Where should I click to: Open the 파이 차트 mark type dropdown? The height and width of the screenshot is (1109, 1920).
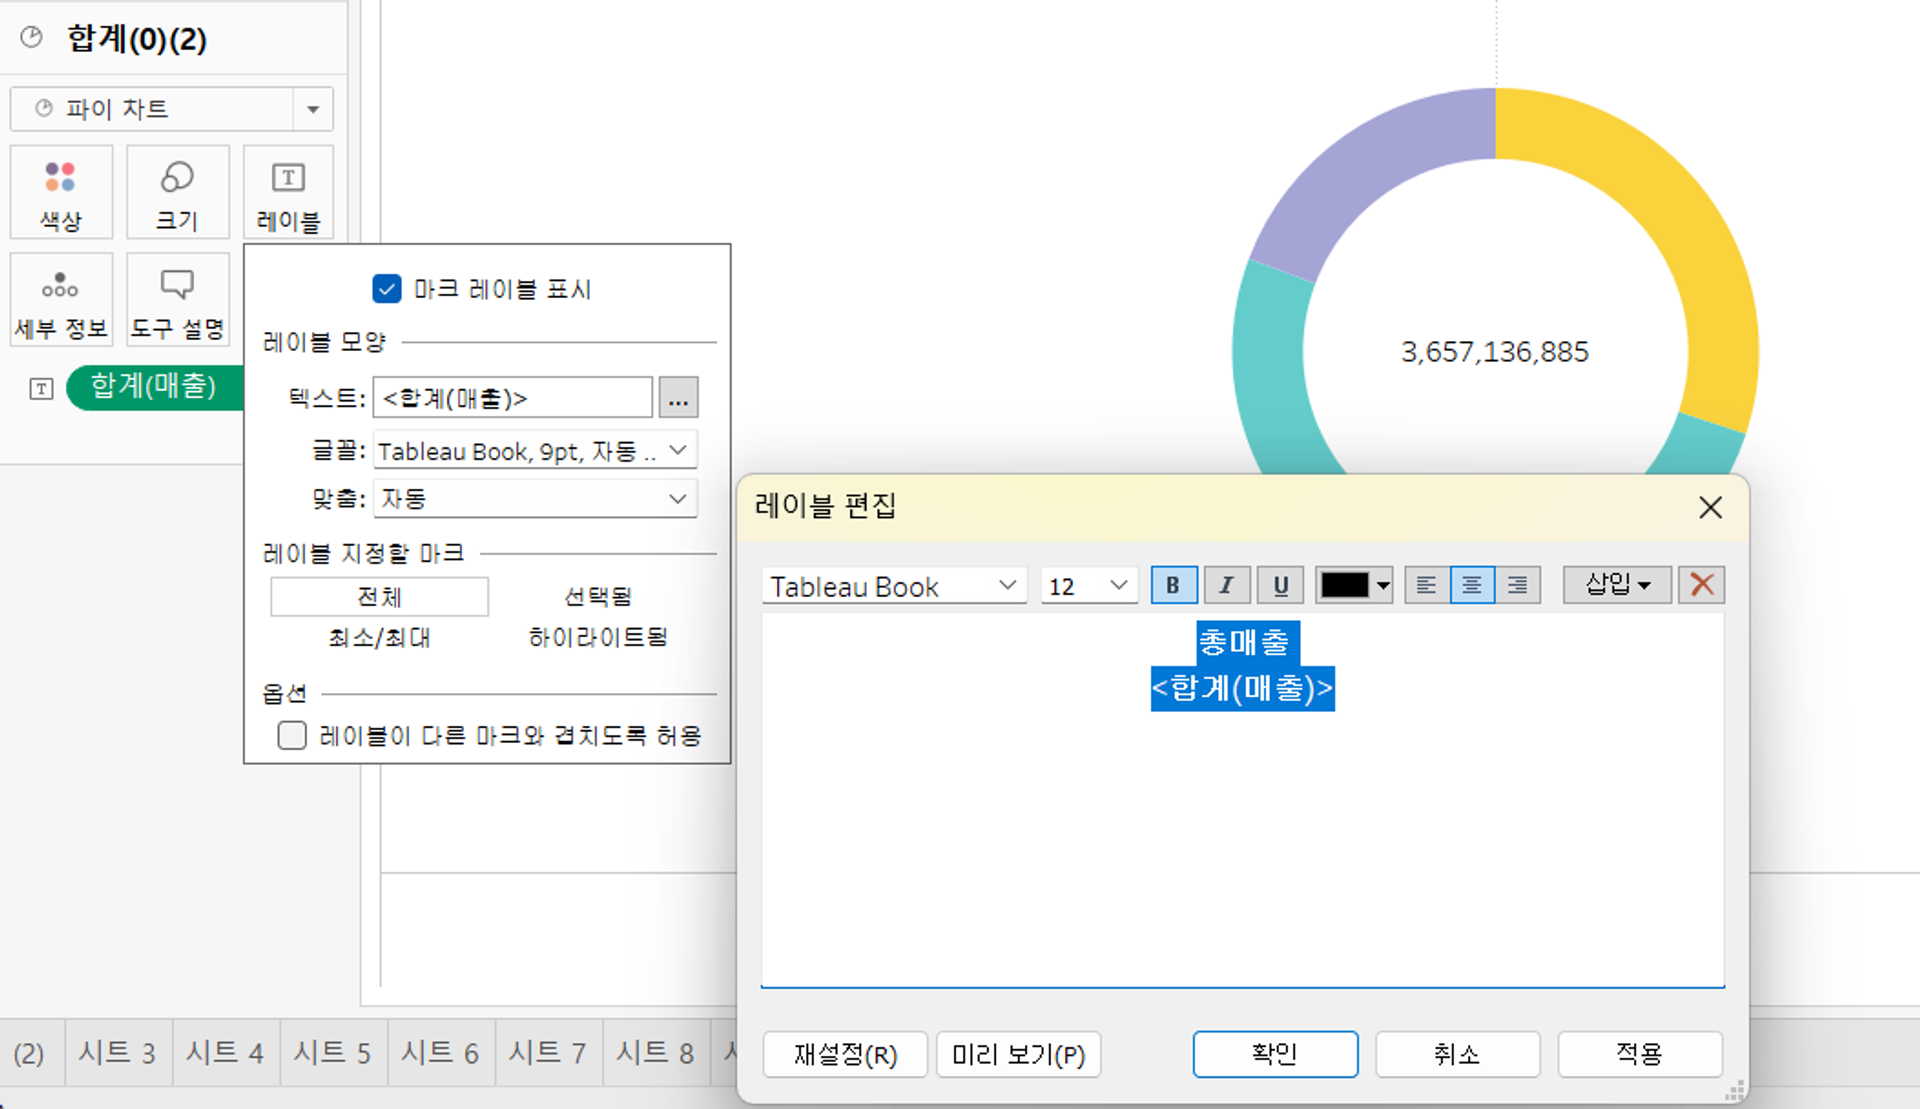pyautogui.click(x=312, y=109)
